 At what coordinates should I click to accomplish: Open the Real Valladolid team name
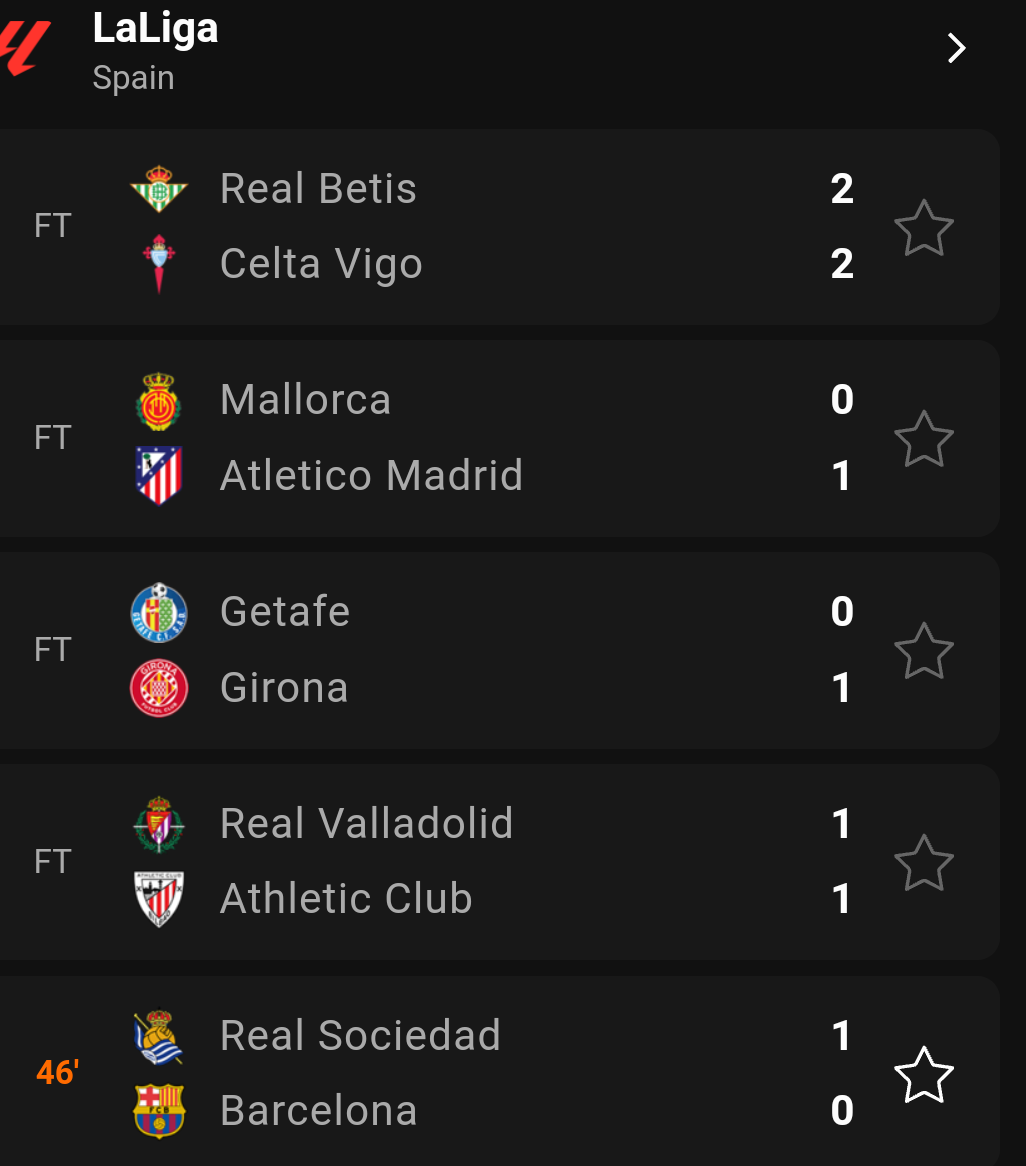coord(367,824)
